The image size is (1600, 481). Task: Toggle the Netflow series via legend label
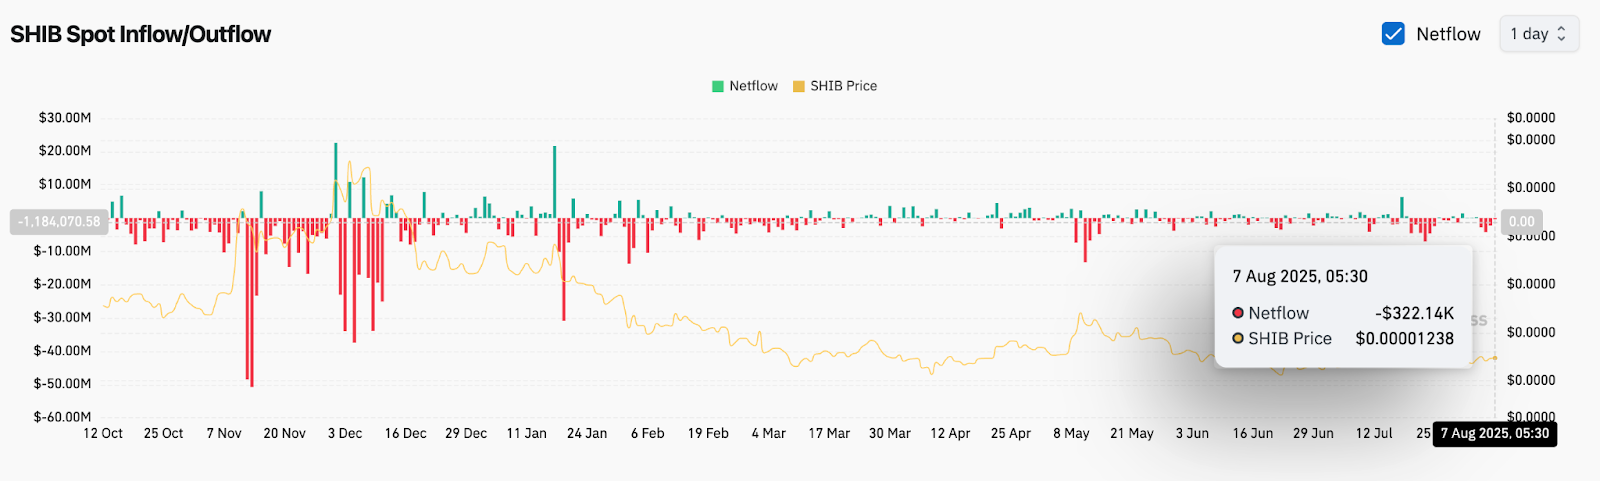click(x=753, y=86)
